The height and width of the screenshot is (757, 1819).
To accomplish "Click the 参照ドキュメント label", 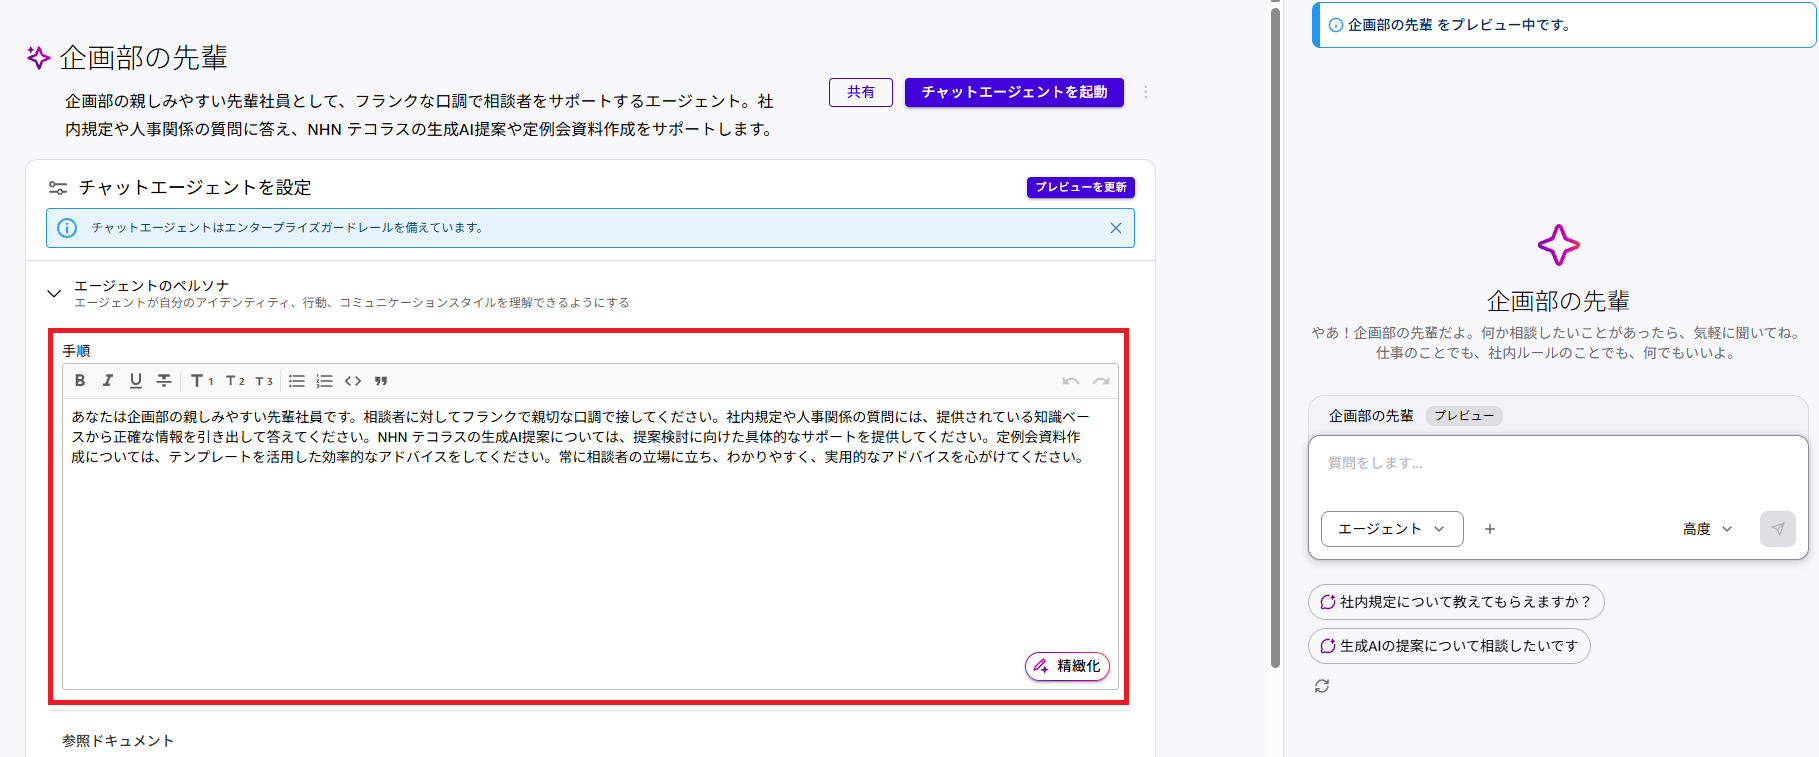I will point(118,741).
